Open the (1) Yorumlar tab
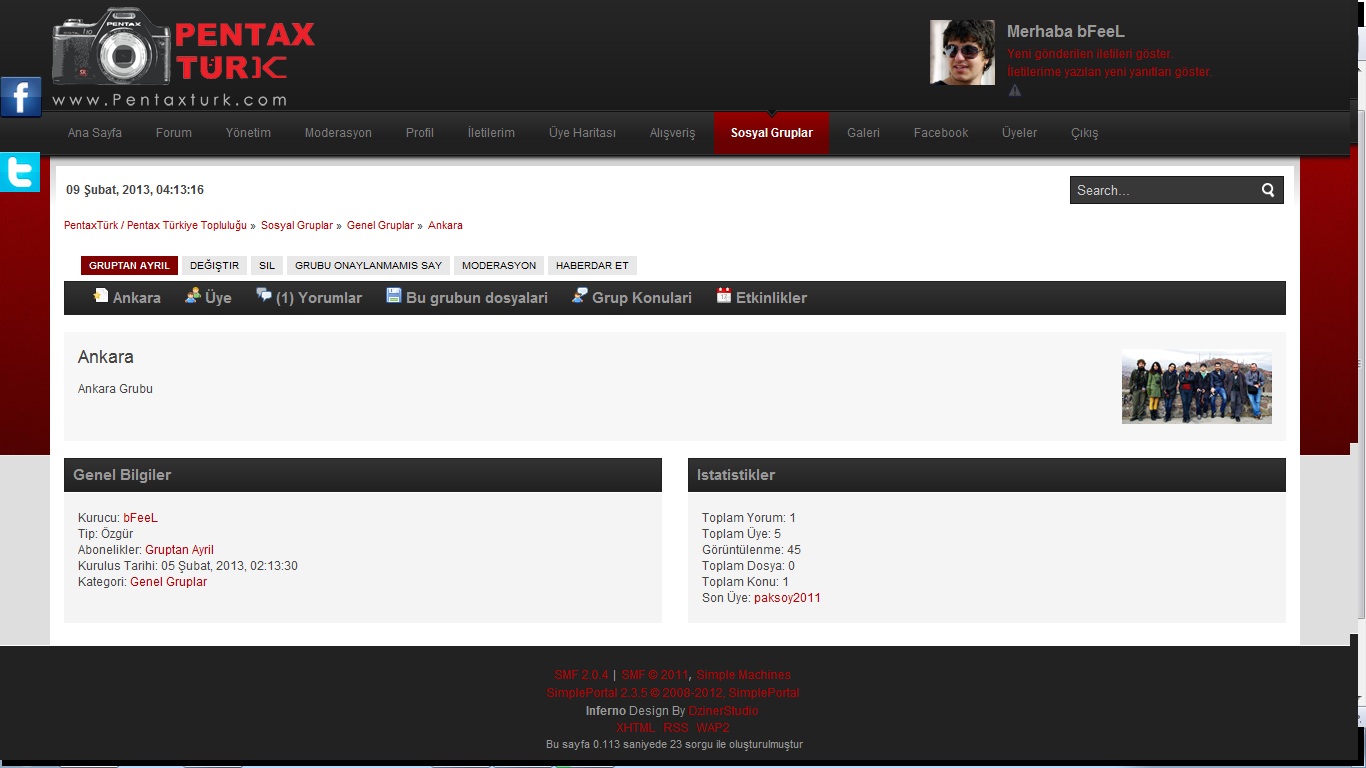The image size is (1366, 768). [319, 298]
